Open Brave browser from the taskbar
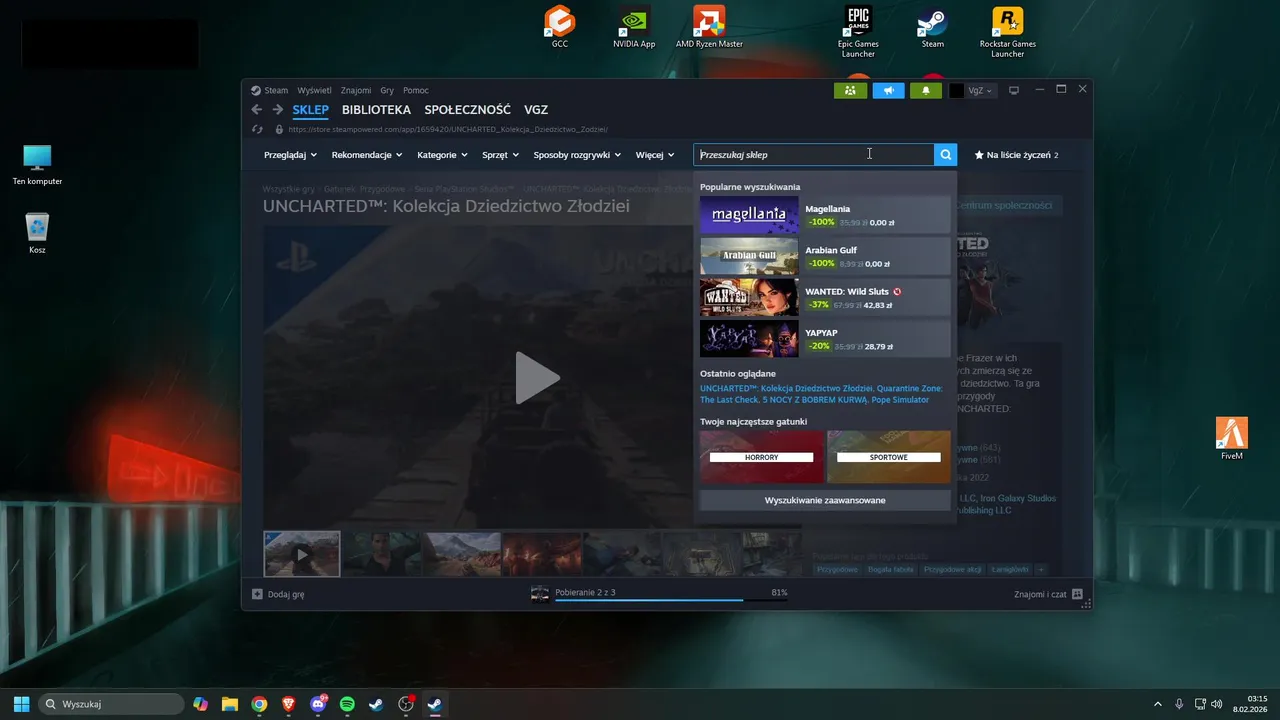This screenshot has width=1280, height=720. pos(288,704)
